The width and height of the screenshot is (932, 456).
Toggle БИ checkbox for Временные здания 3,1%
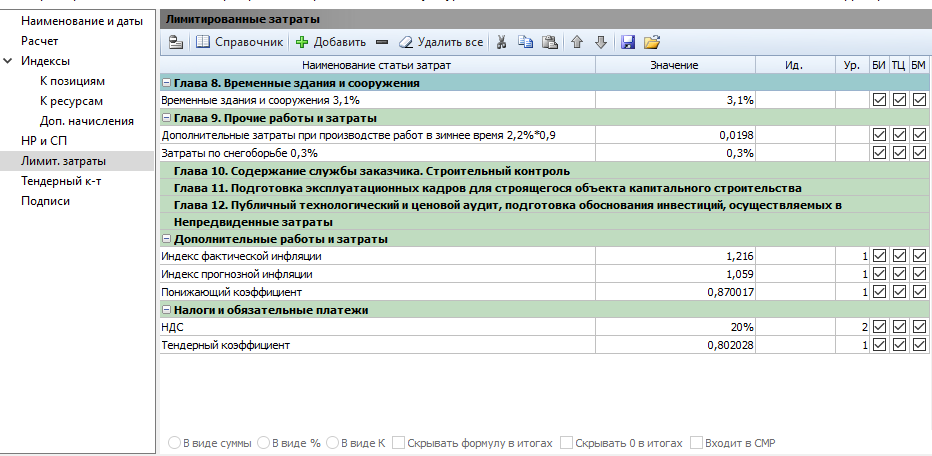(879, 100)
